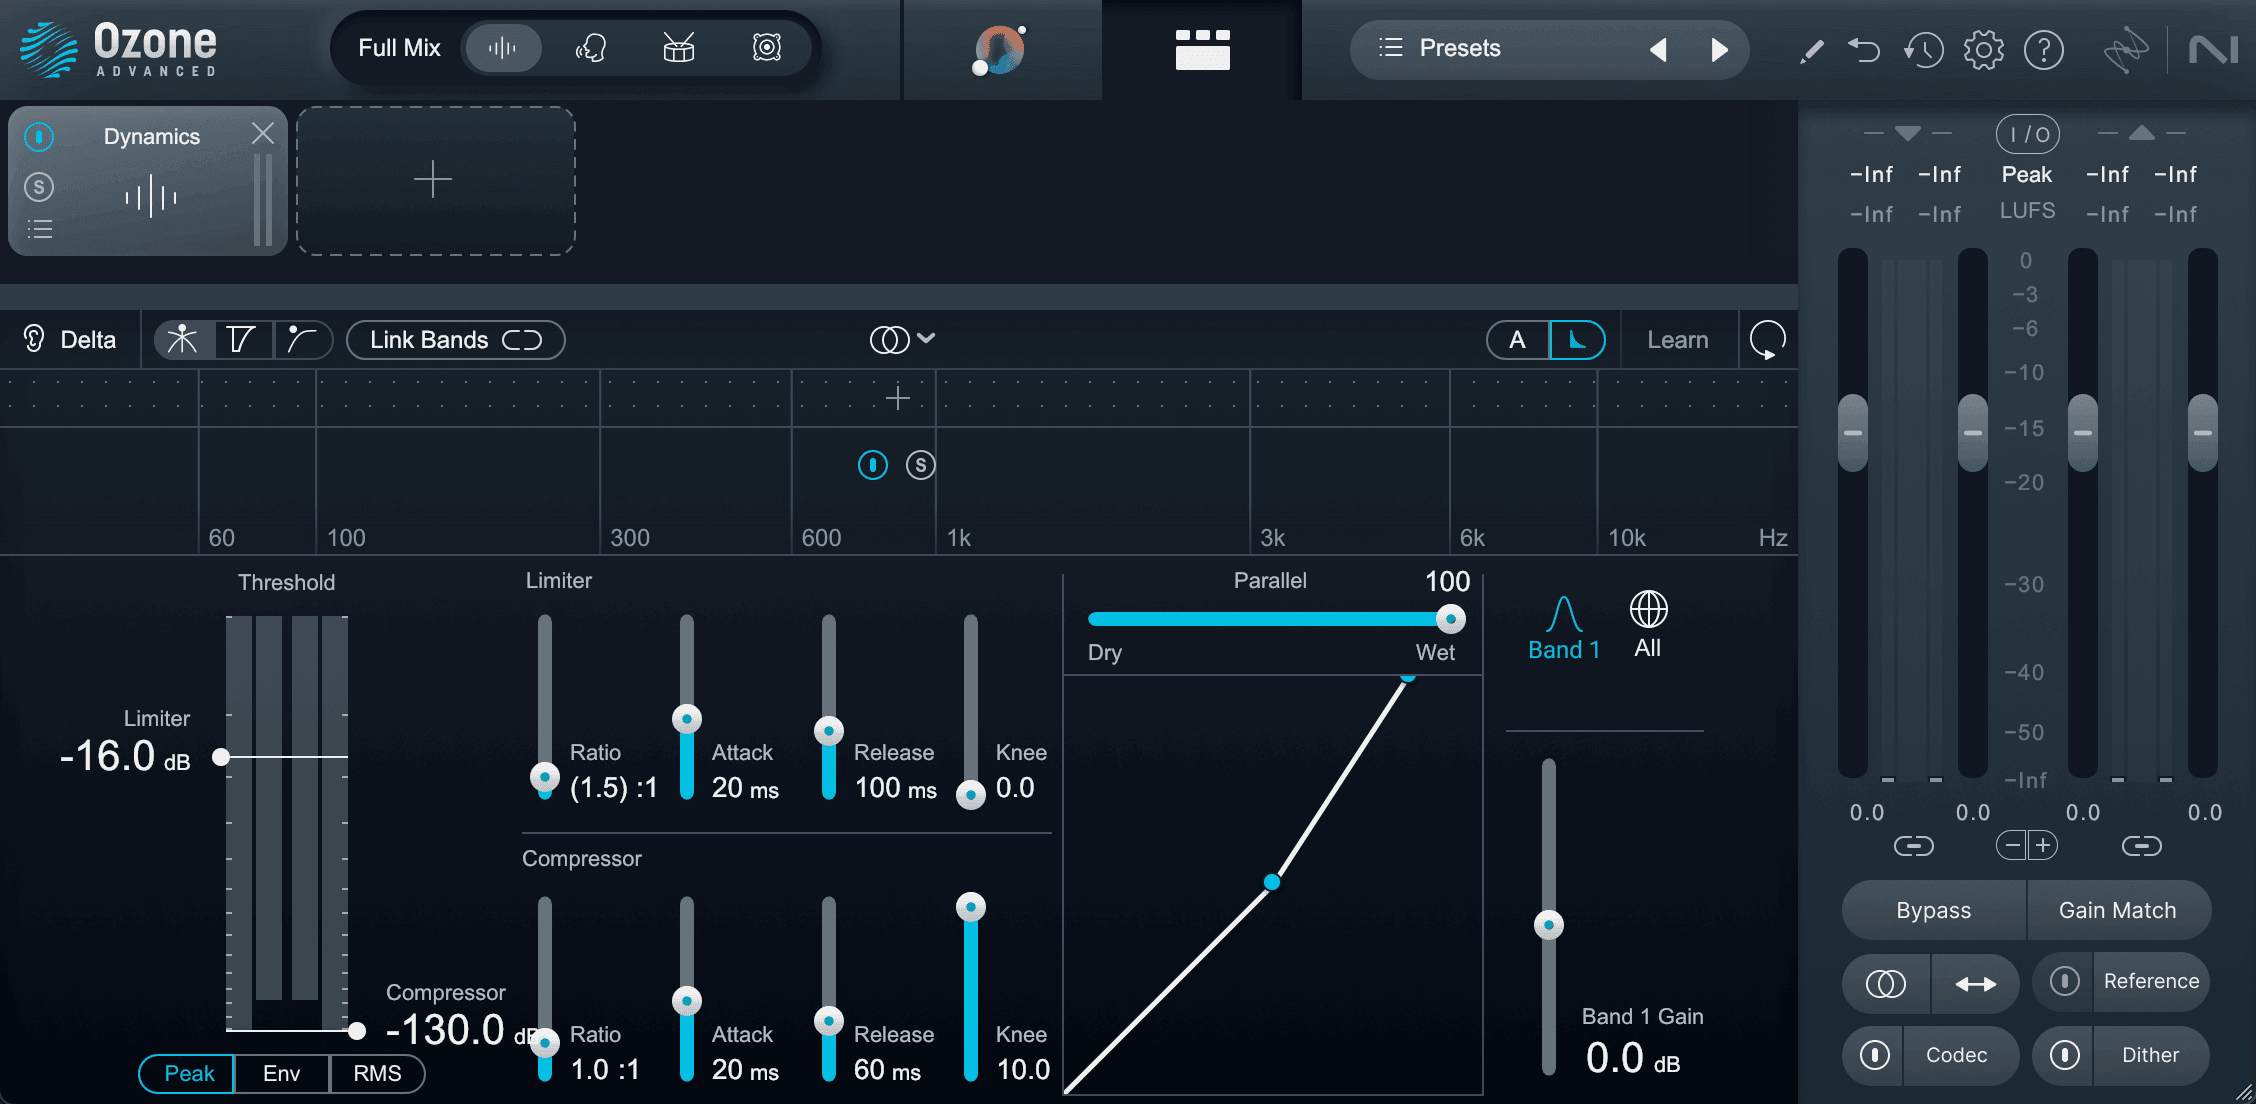Click the Native Instruments logo
Viewport: 2256px width, 1104px height.
click(x=2213, y=49)
